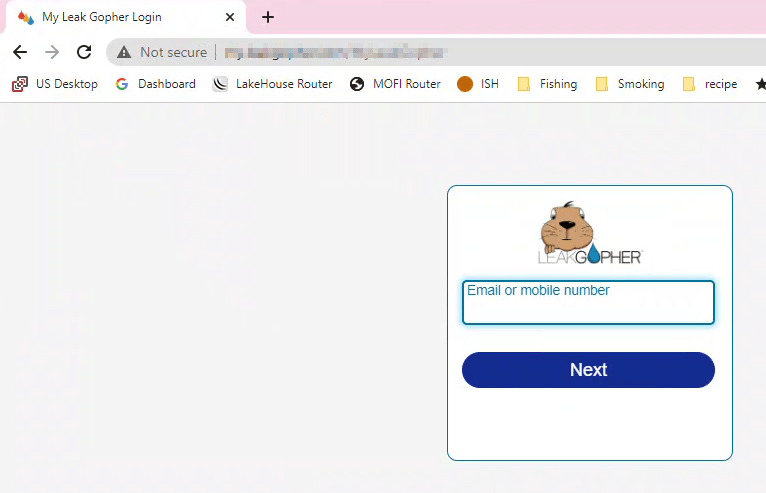Open the ISH bookmark
Screen dimensions: 766x493
478,84
